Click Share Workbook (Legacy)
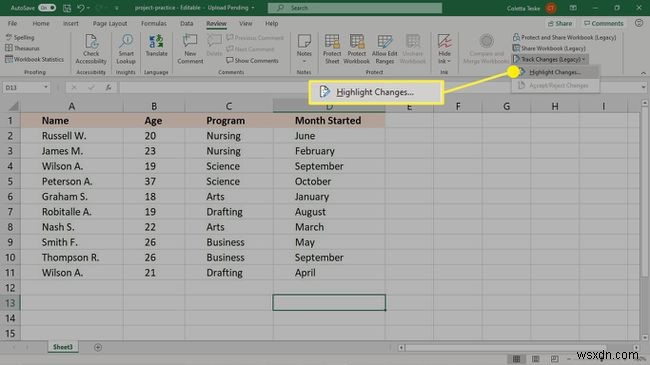Viewport: 650px width, 365px height. coord(549,49)
